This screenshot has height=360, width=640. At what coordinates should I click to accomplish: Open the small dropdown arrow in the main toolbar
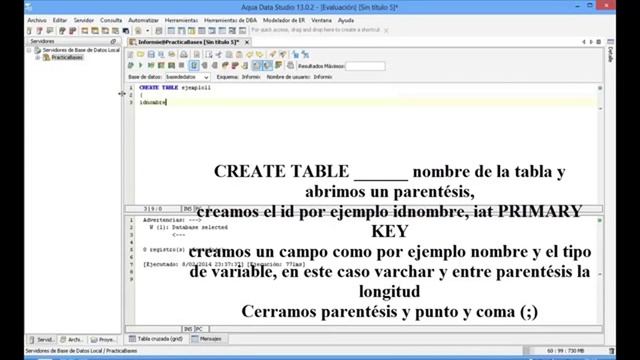pyautogui.click(x=147, y=31)
